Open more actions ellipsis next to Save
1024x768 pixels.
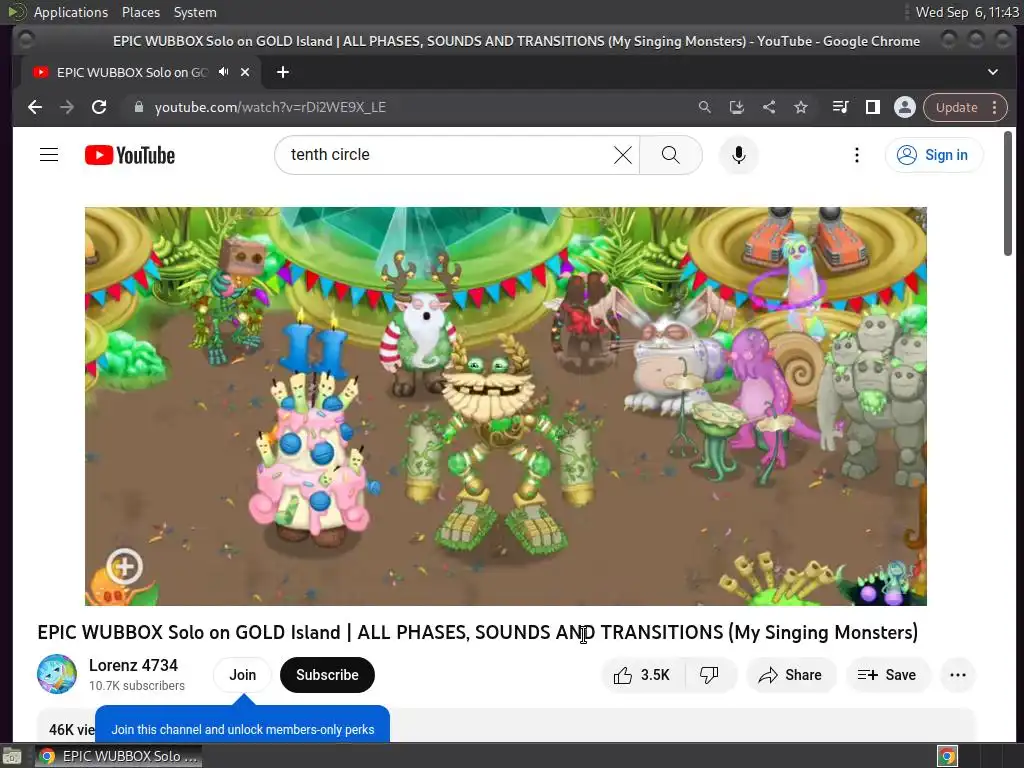958,675
